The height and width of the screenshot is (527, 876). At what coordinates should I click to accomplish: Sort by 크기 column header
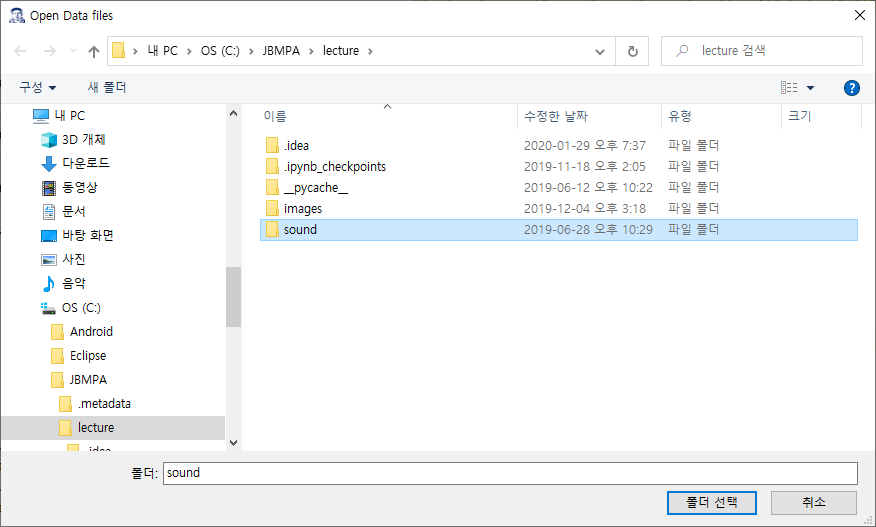click(x=799, y=116)
